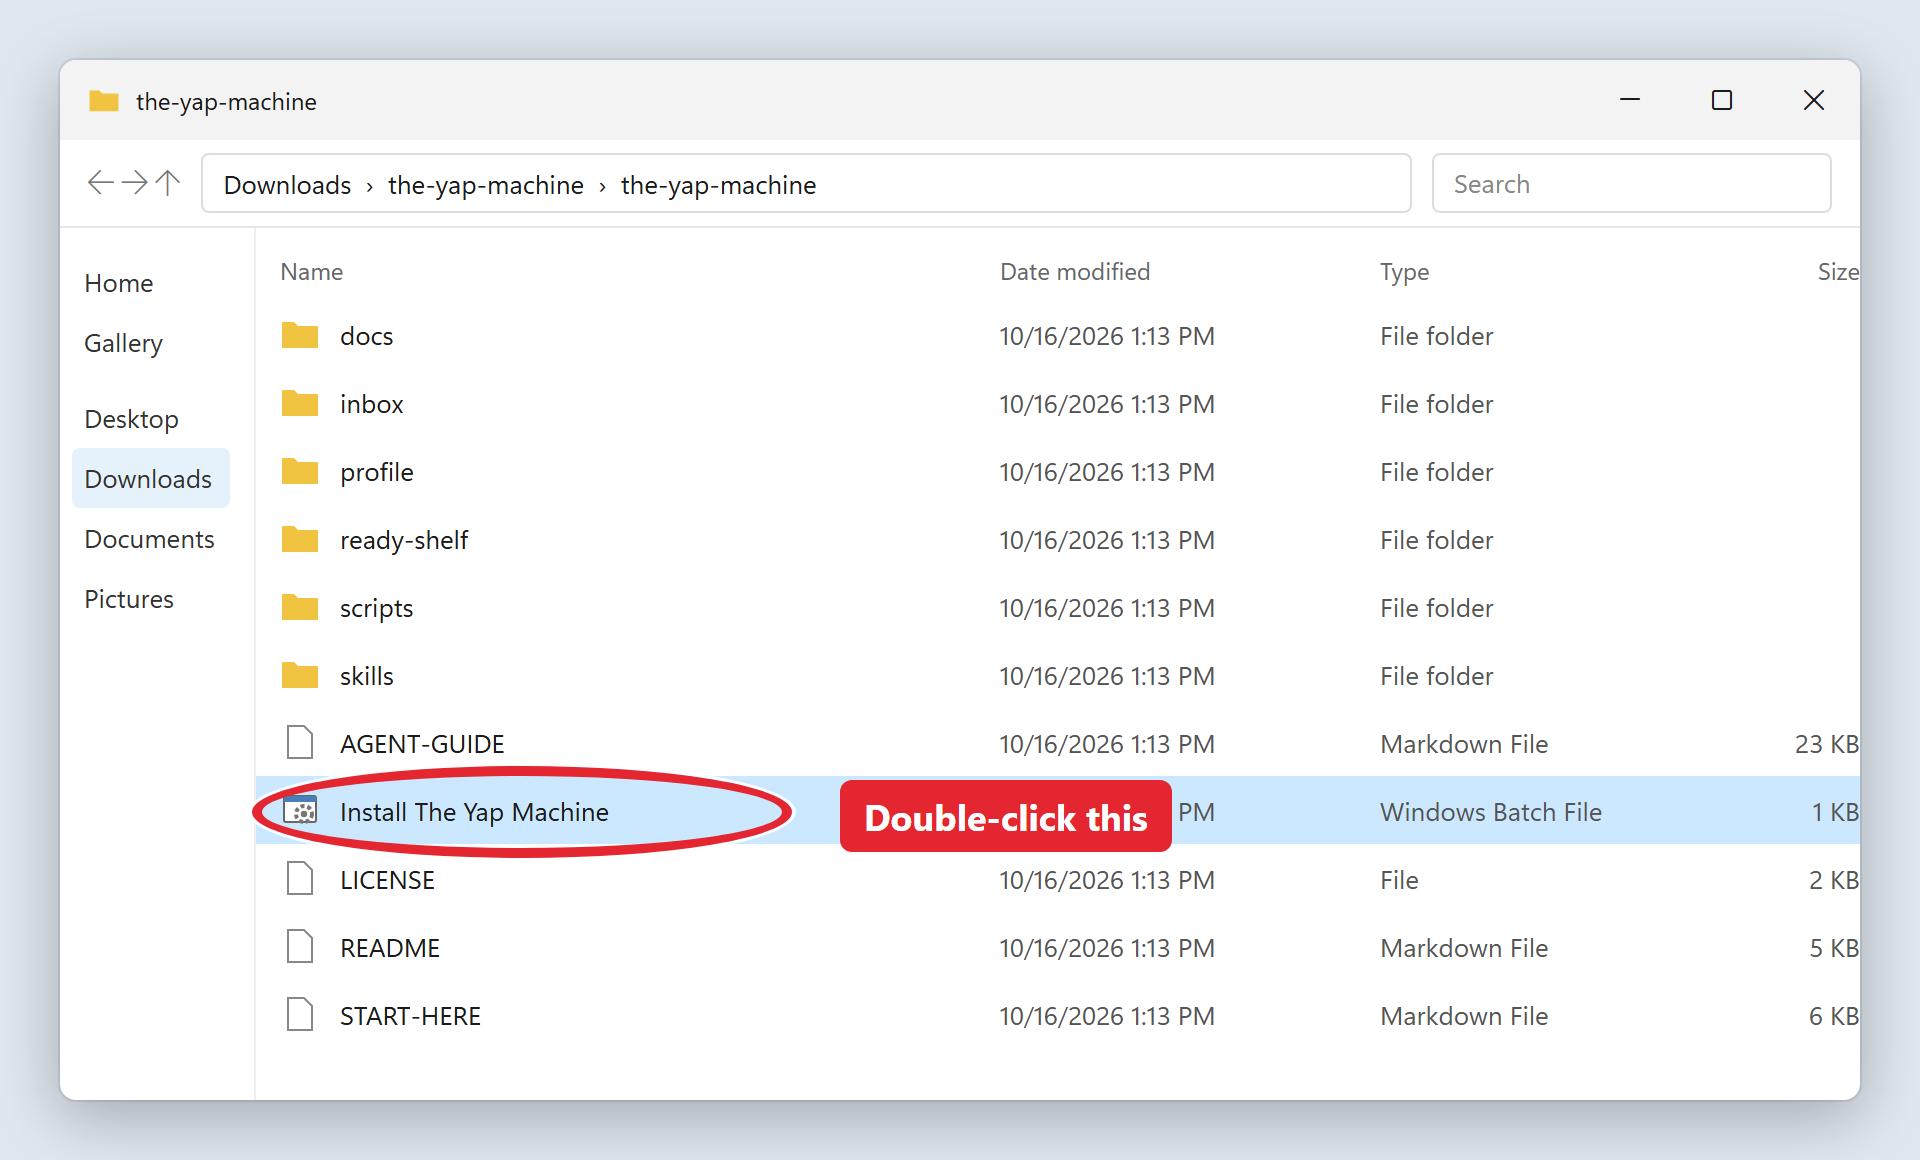Maximize the the-yap-machine window
Screen dimensions: 1920x1160
coord(1721,100)
